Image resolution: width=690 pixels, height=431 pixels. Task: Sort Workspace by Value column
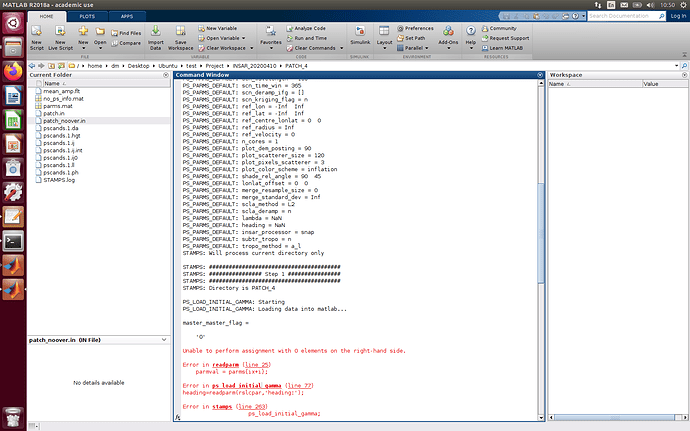pyautogui.click(x=665, y=84)
